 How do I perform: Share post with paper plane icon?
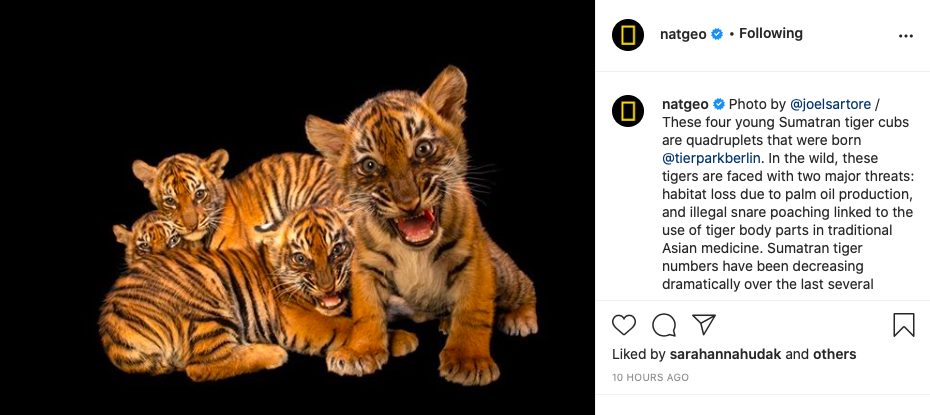tap(704, 325)
